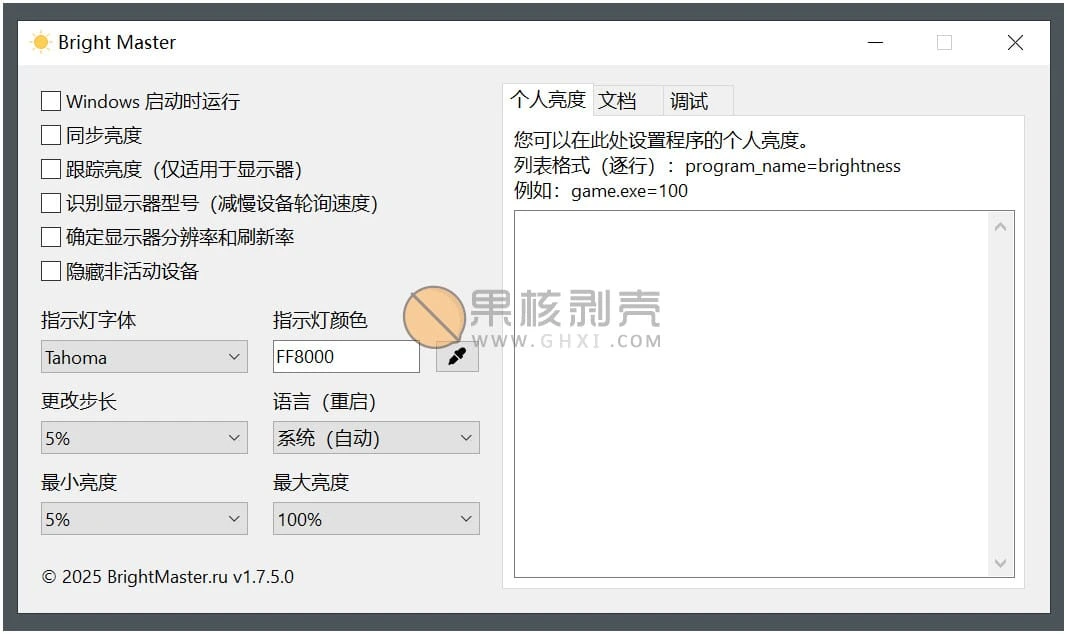
Task: Click the eyedropper color picker button
Action: click(457, 357)
